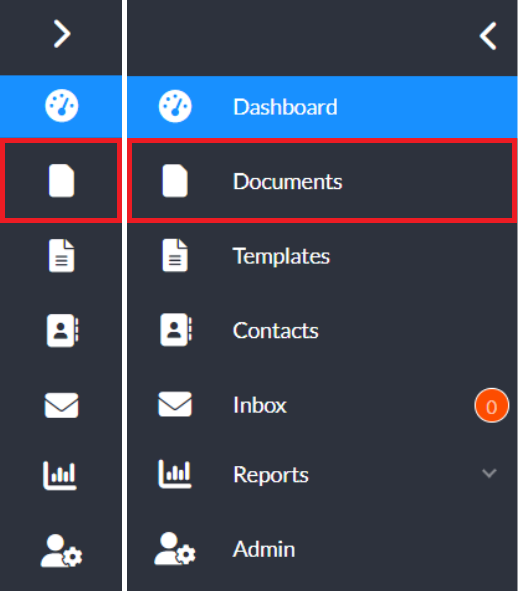
Task: Expand the Reports submenu arrow
Action: tap(489, 473)
